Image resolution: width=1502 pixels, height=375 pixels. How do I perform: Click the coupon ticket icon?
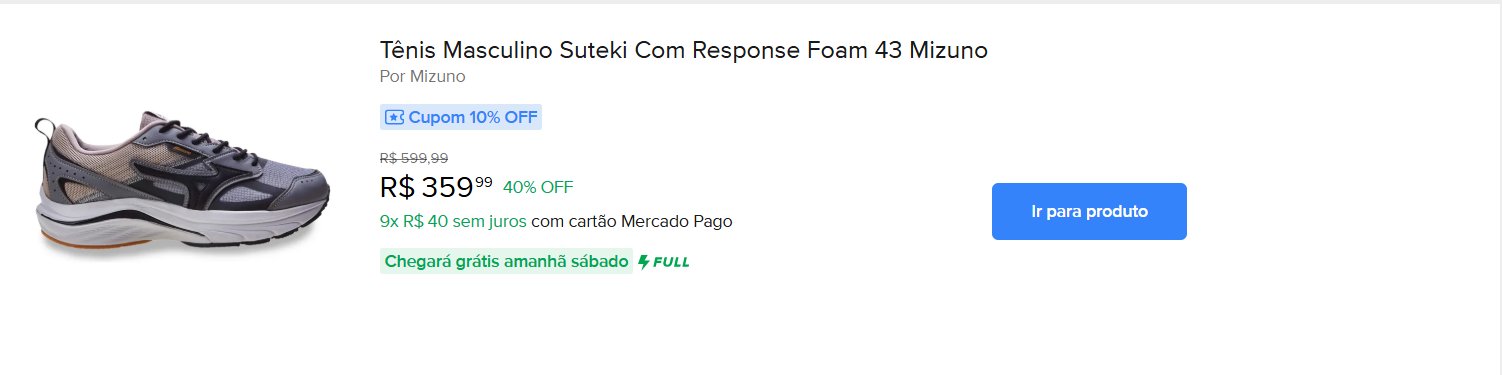(x=394, y=117)
